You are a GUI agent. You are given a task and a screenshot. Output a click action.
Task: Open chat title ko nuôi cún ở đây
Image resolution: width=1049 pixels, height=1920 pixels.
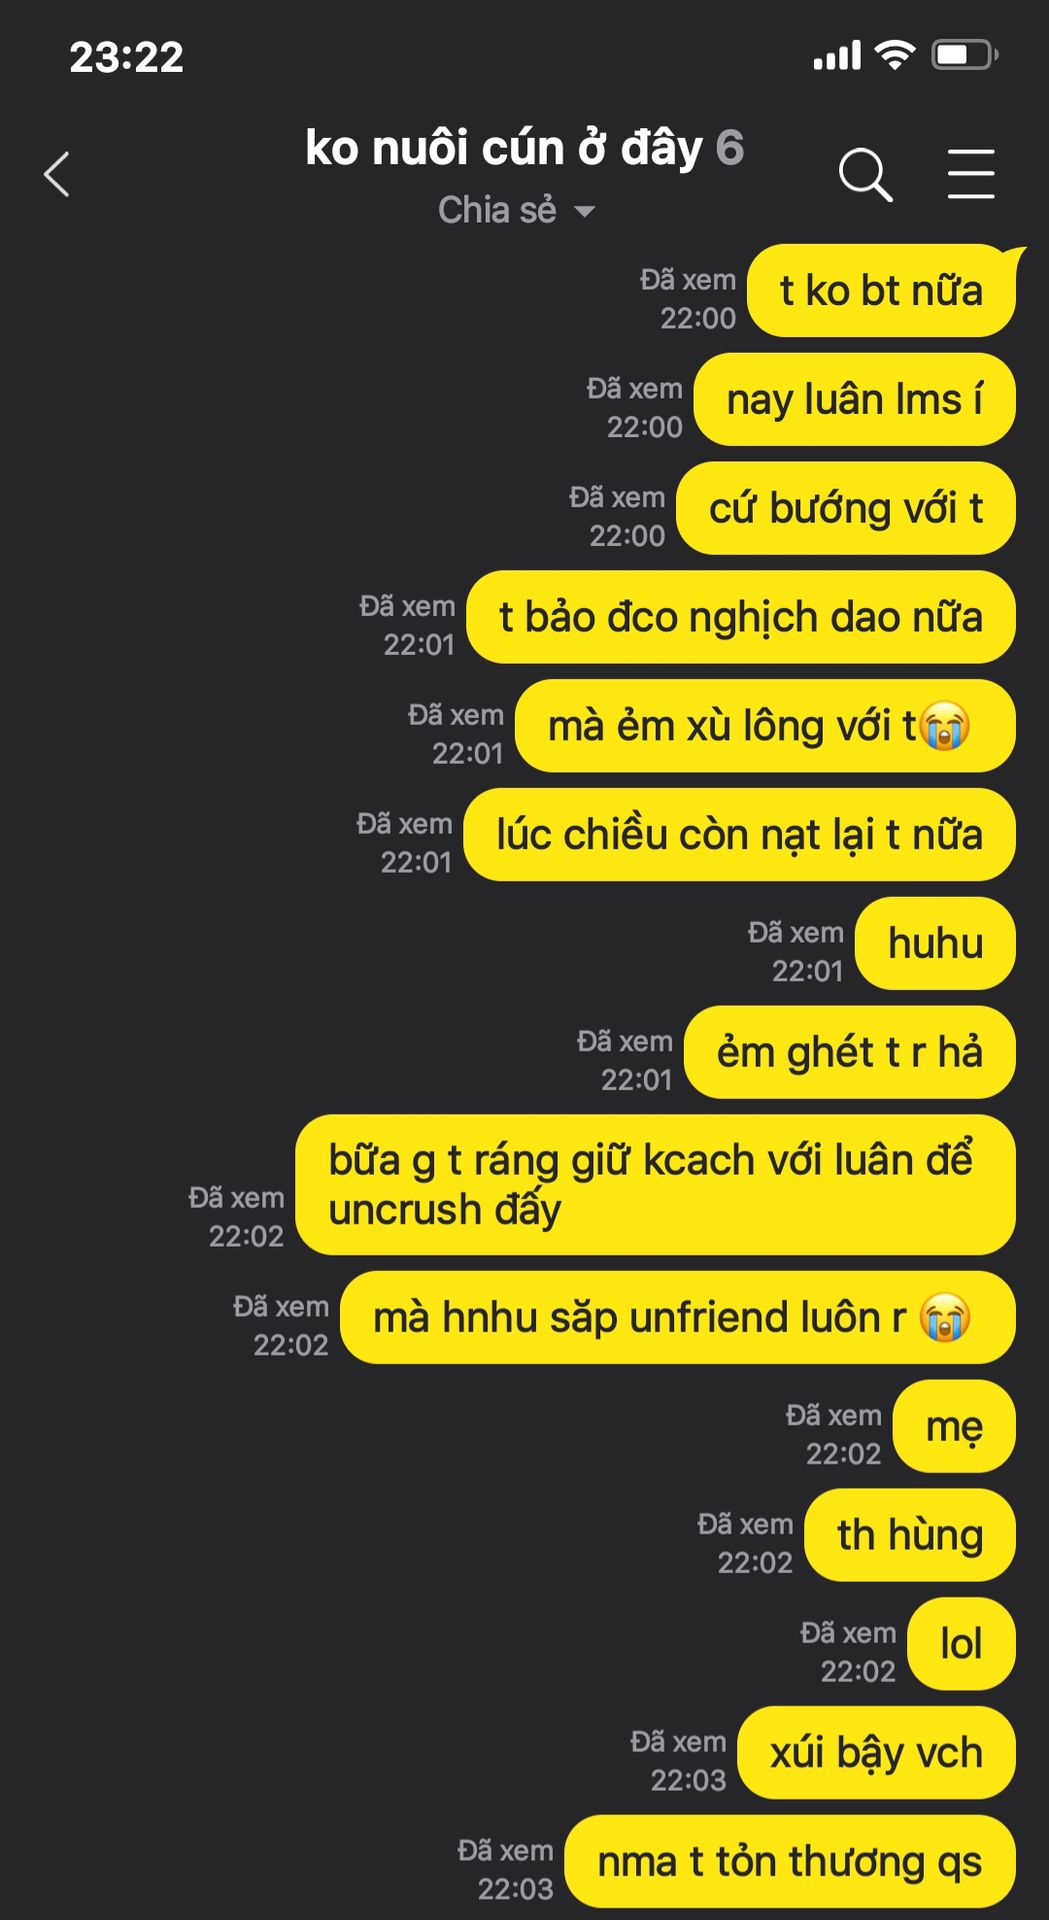coord(504,148)
